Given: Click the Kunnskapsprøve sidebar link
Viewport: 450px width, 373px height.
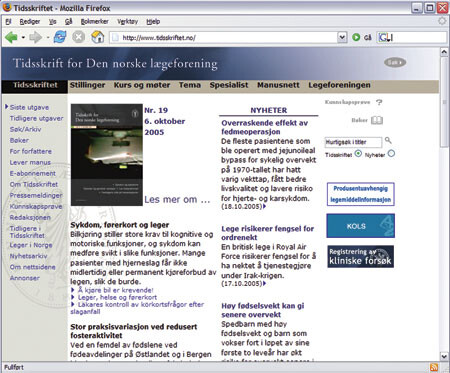Looking at the screenshot, I should click(36, 206).
